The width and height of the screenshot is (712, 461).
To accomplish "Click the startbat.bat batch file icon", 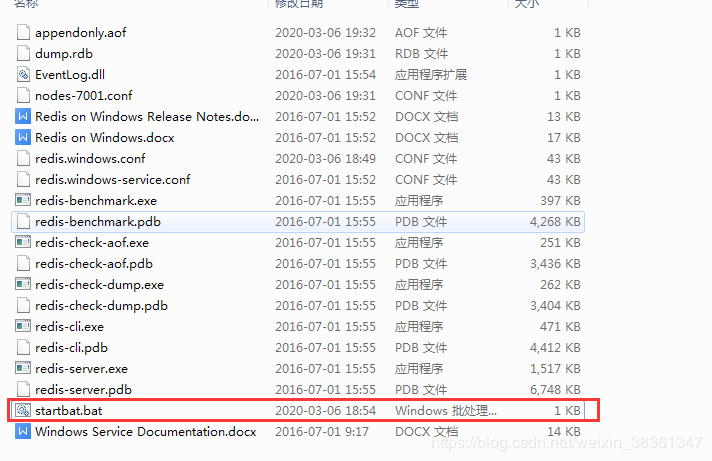I will pyautogui.click(x=23, y=410).
